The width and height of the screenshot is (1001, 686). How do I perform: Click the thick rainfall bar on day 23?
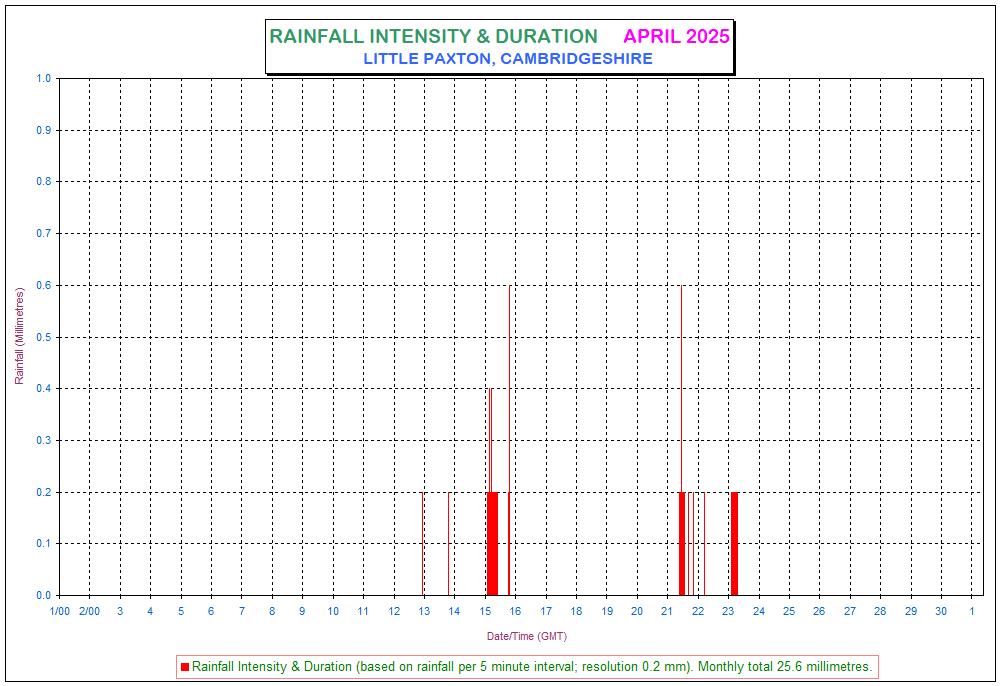[734, 544]
